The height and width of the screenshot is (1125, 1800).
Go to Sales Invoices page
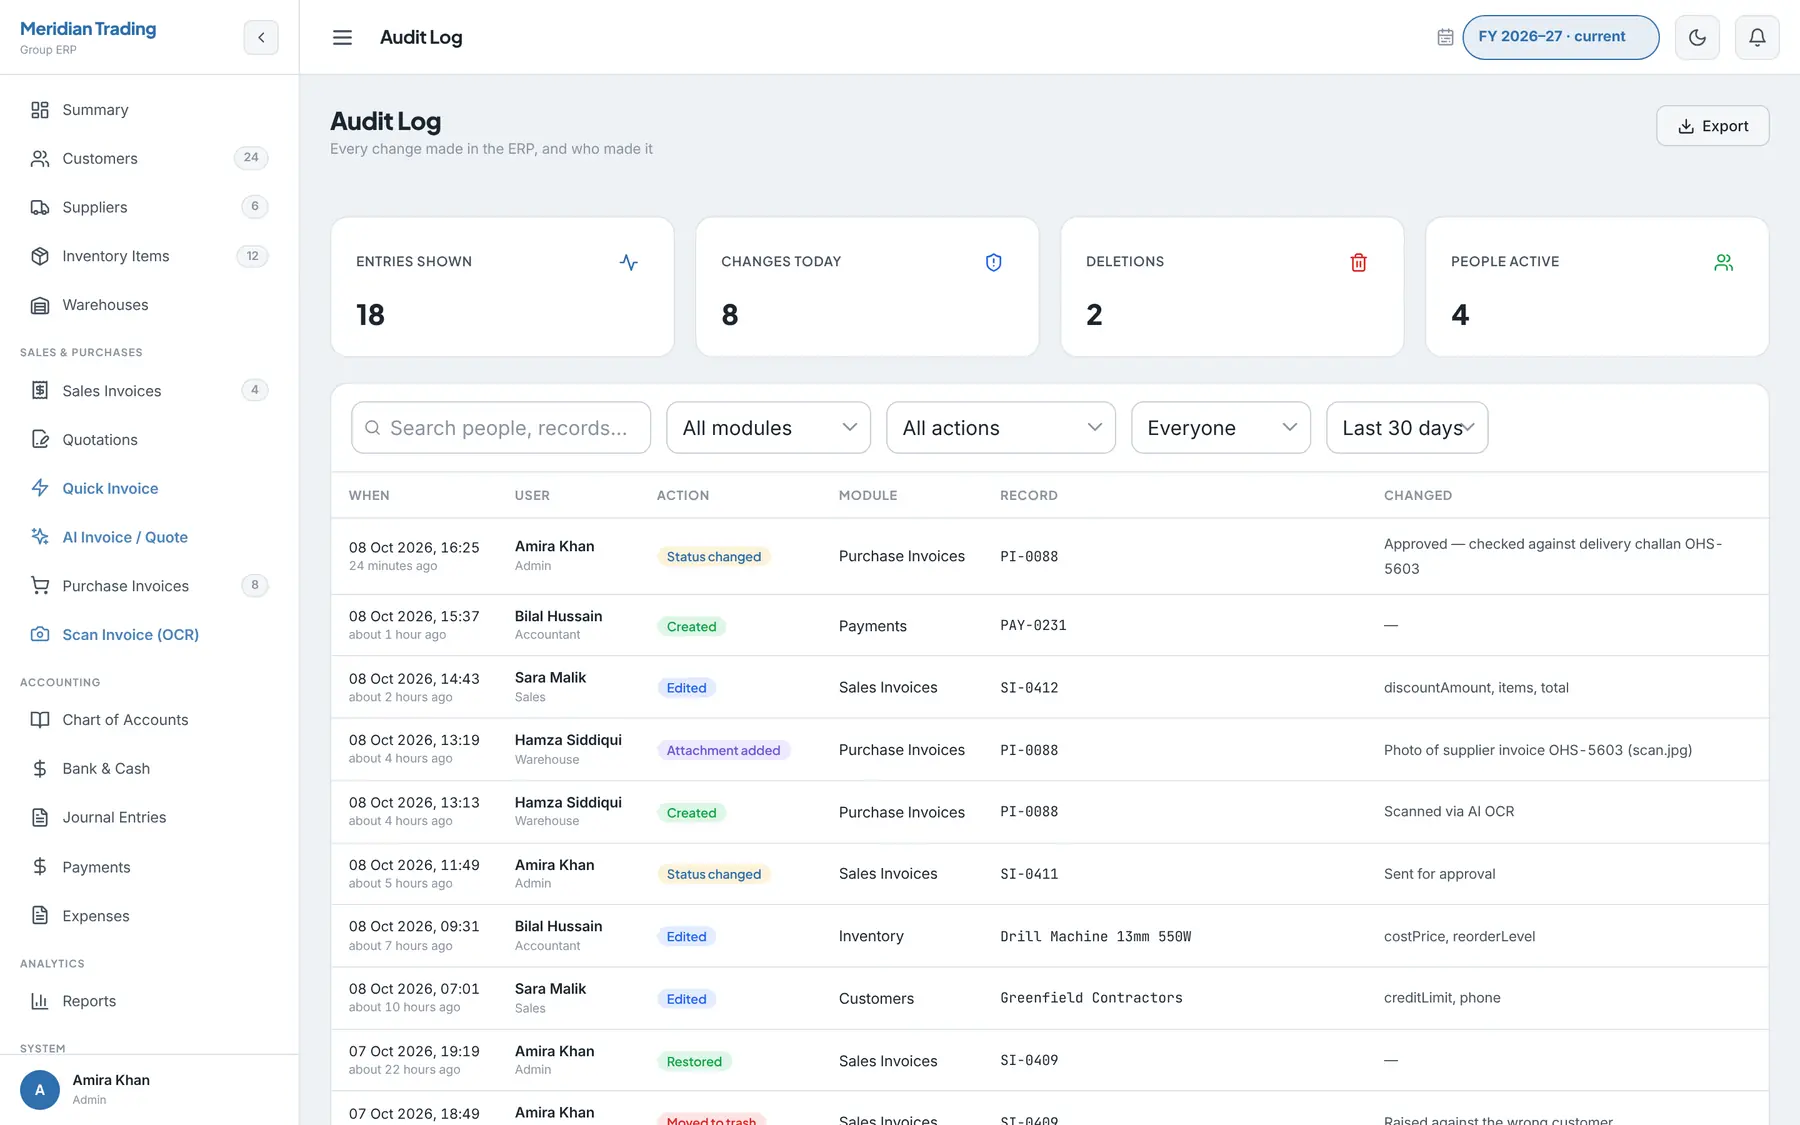[149, 391]
